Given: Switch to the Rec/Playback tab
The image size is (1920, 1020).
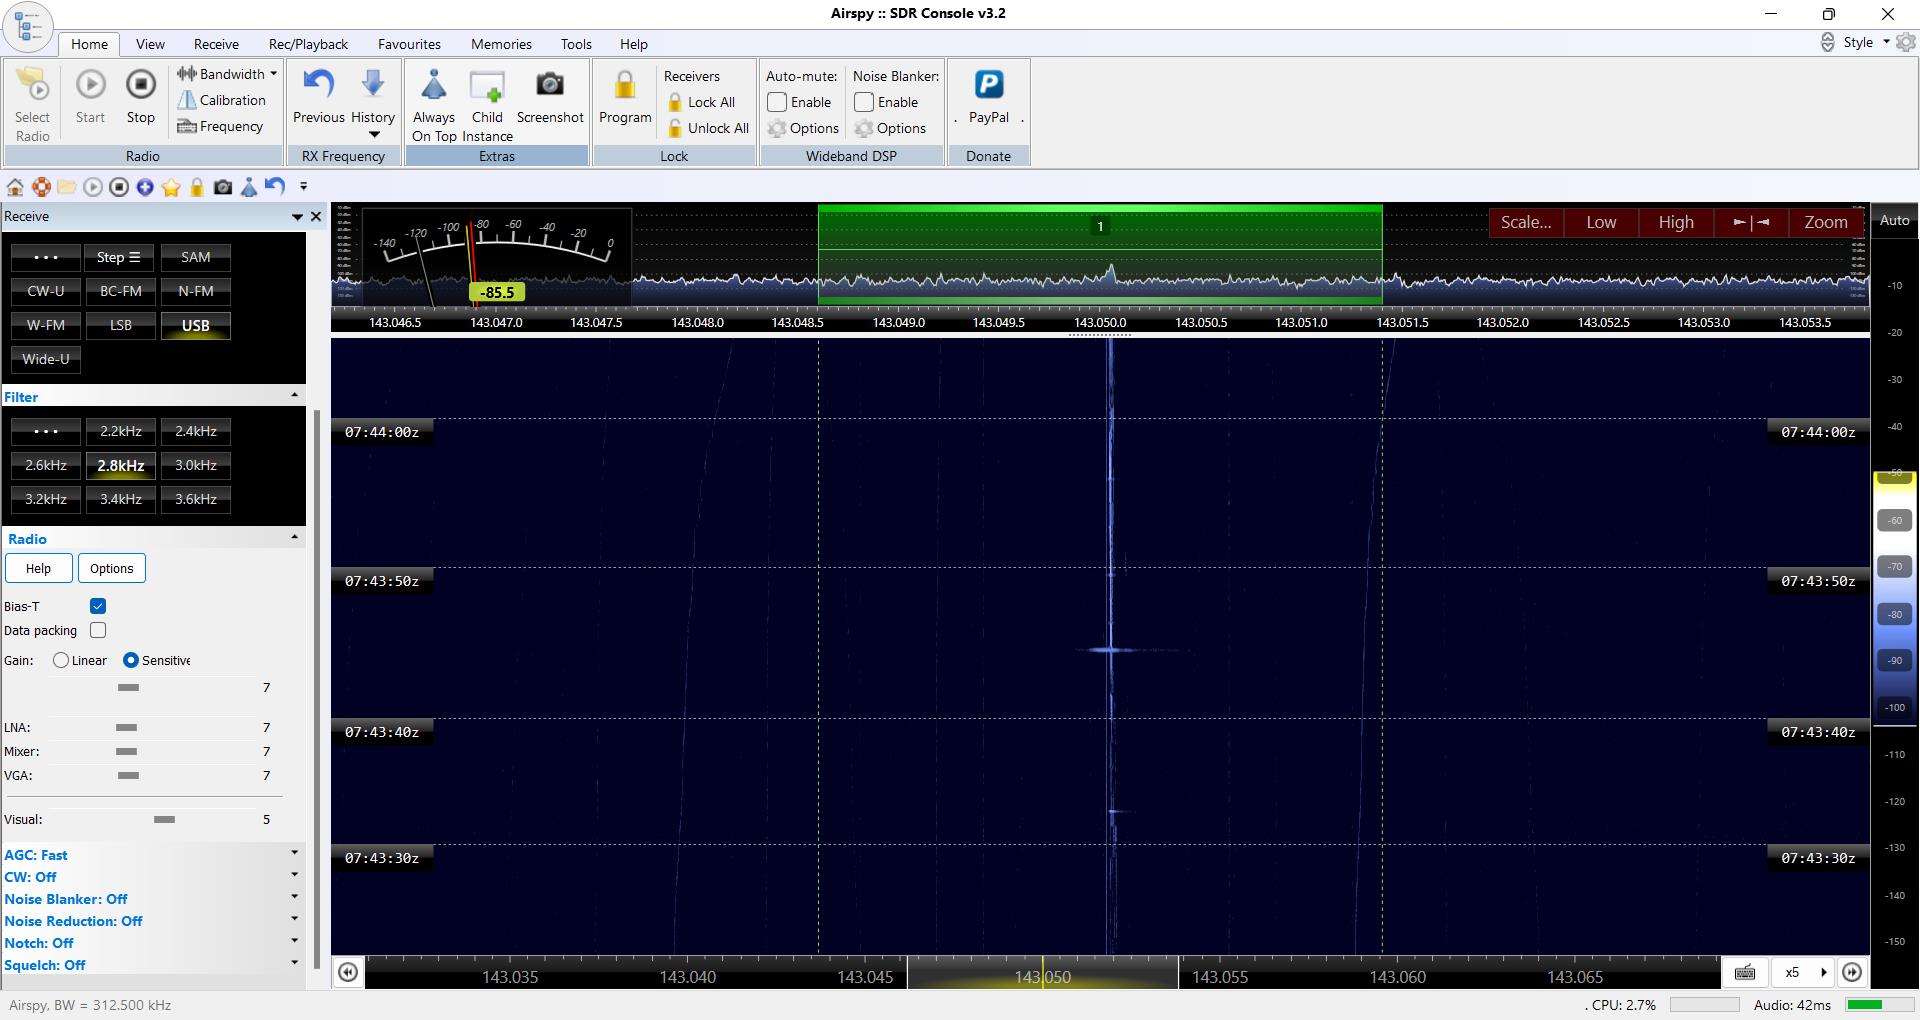Looking at the screenshot, I should (x=308, y=44).
